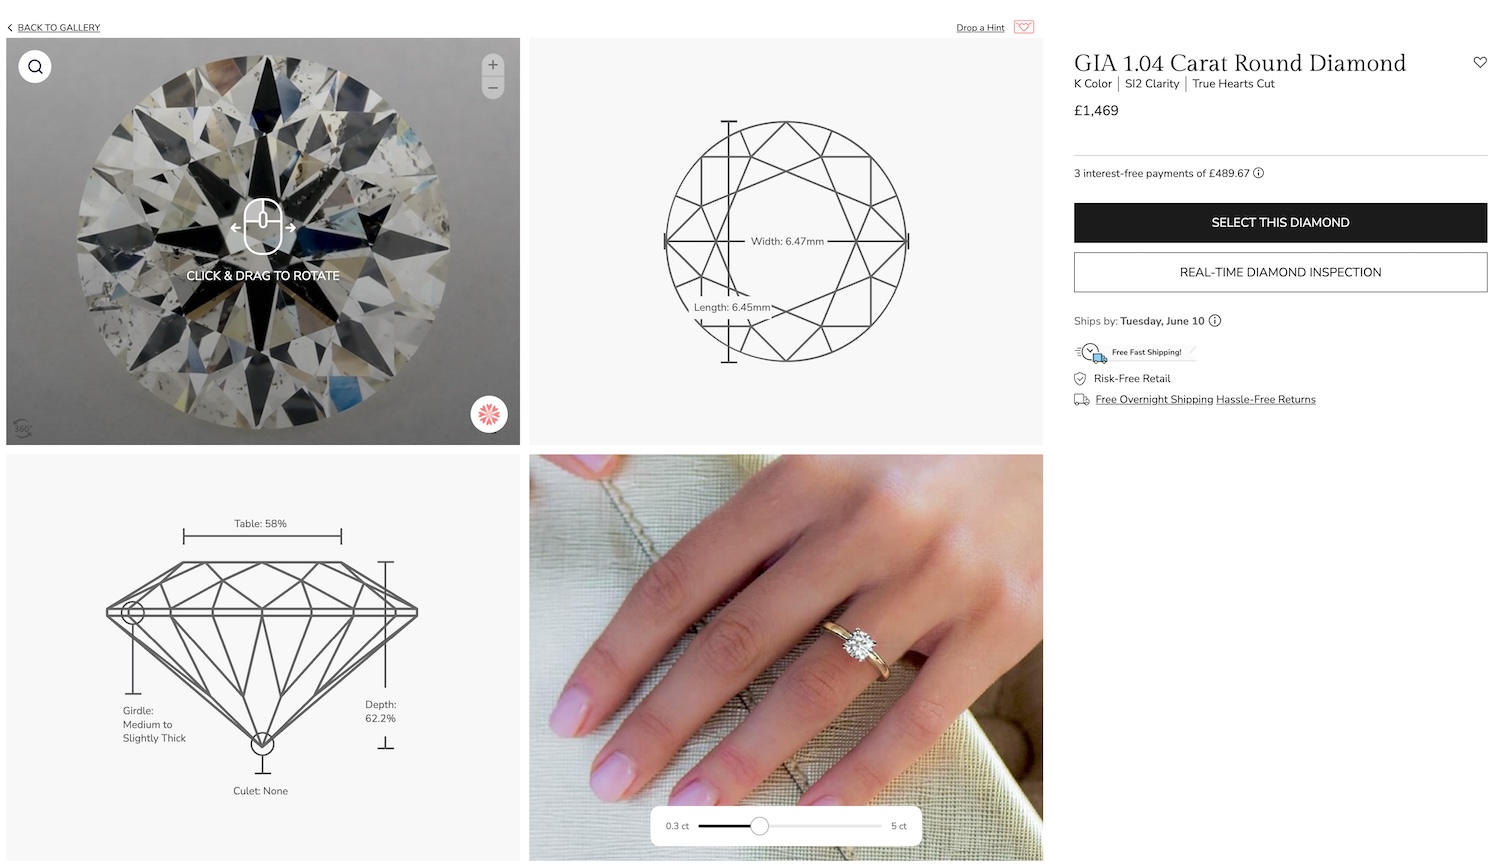Open Free Overnight Shipping link
Viewport: 1500px width, 867px height.
pyautogui.click(x=1154, y=400)
